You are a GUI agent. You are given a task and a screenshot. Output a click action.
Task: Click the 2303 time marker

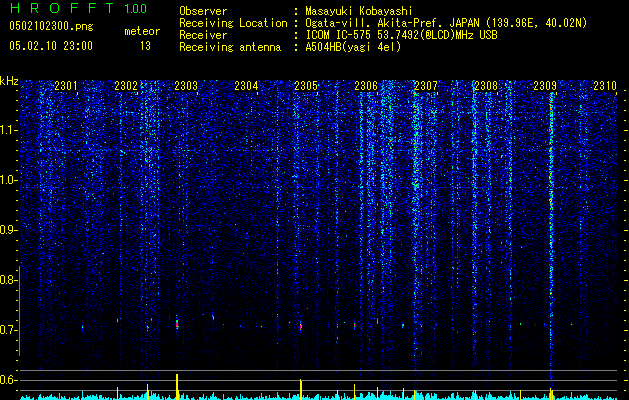coord(186,86)
